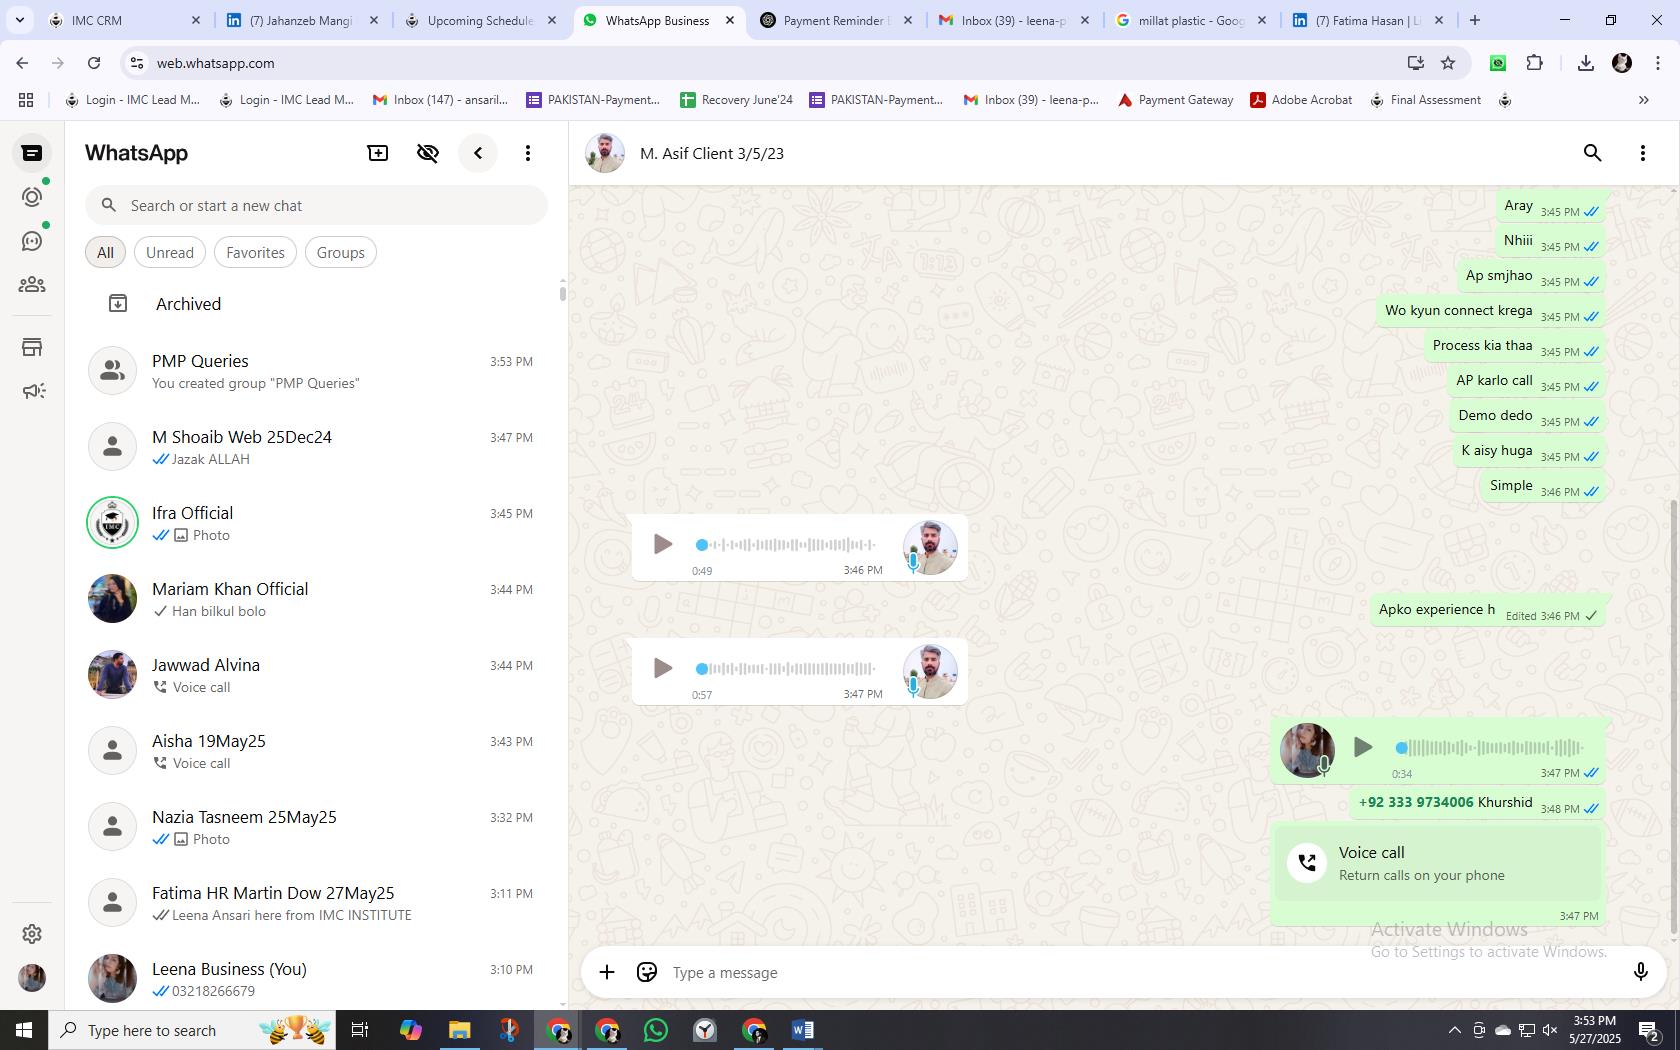Image resolution: width=1680 pixels, height=1050 pixels.
Task: Expand the bookmarks overflow chevron
Action: 1643,100
